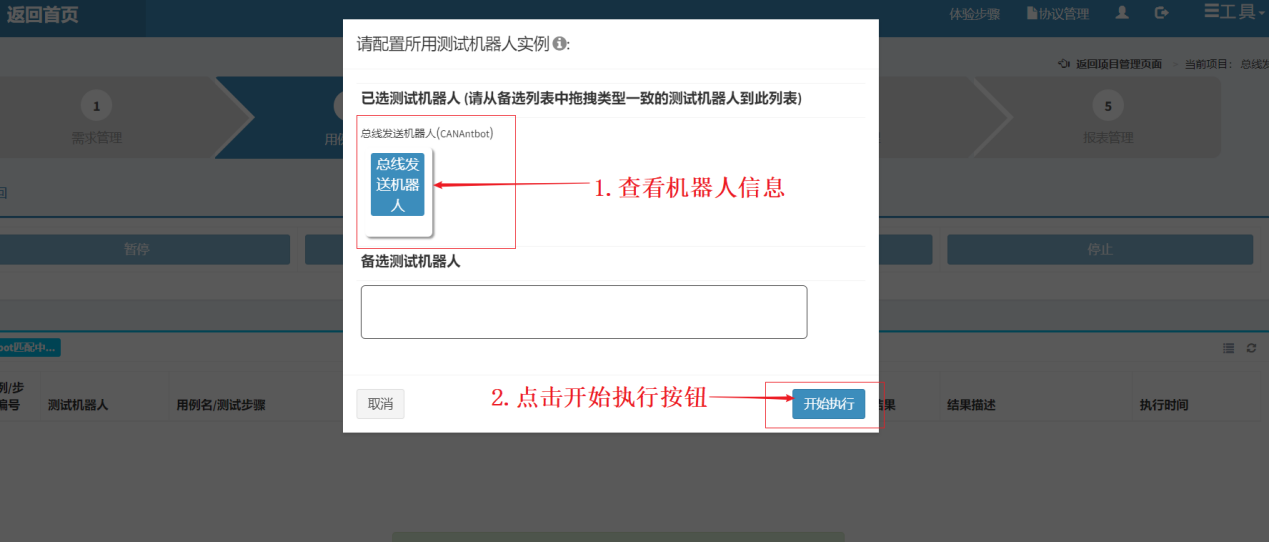Click the logout icon in top bar
Image resolution: width=1269 pixels, height=542 pixels.
click(x=1161, y=13)
